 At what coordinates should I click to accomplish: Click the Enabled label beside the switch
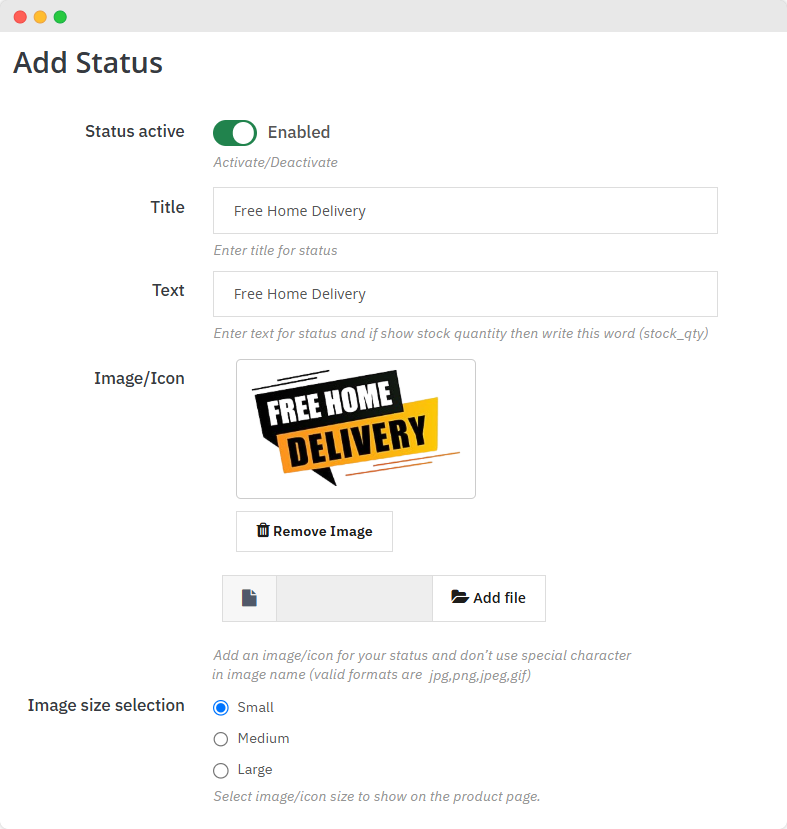tap(299, 132)
